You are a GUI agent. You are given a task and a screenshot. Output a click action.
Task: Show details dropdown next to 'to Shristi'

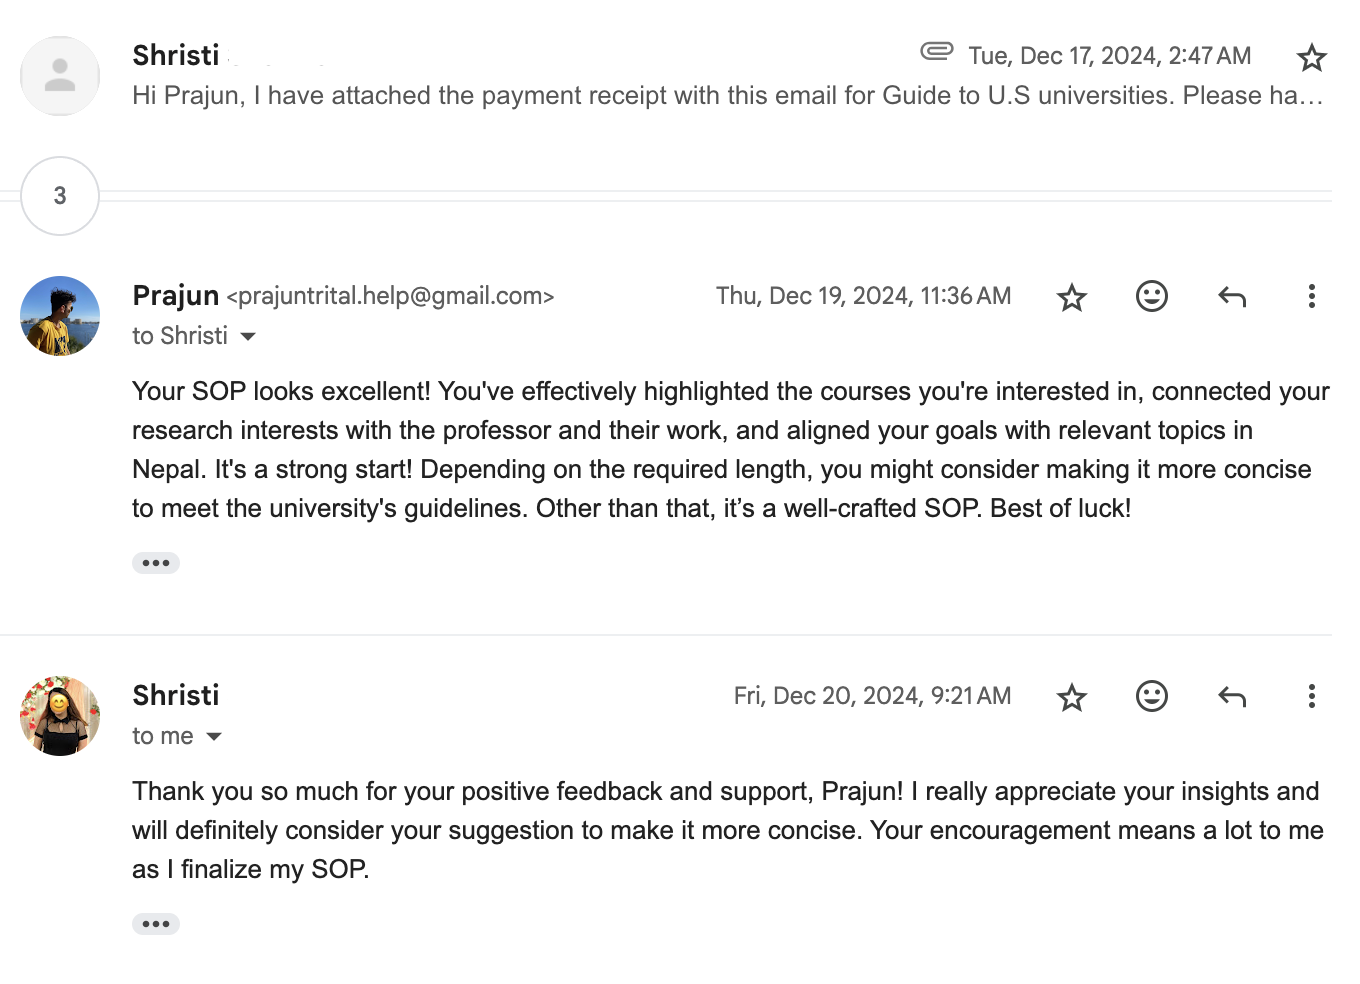(x=248, y=337)
